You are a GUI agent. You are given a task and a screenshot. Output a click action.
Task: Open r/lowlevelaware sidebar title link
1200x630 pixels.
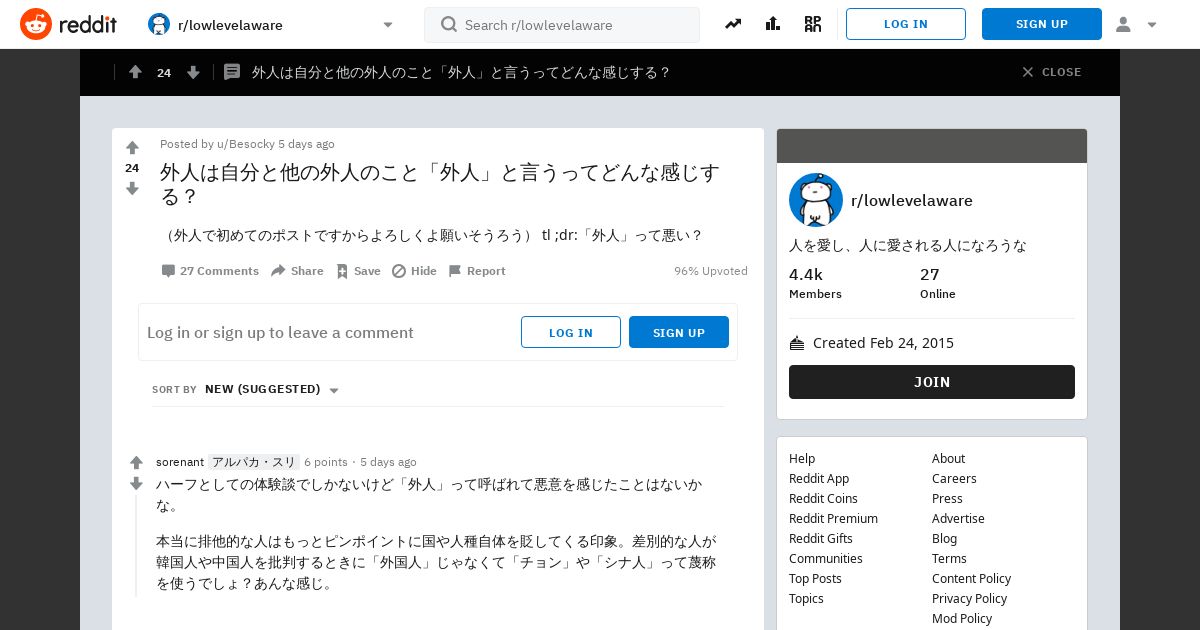(x=912, y=200)
